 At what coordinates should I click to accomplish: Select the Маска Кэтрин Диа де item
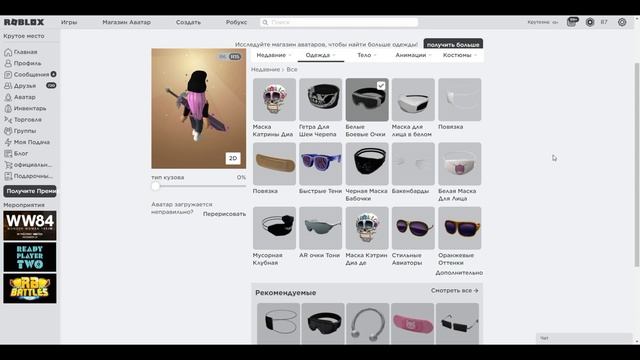click(367, 228)
